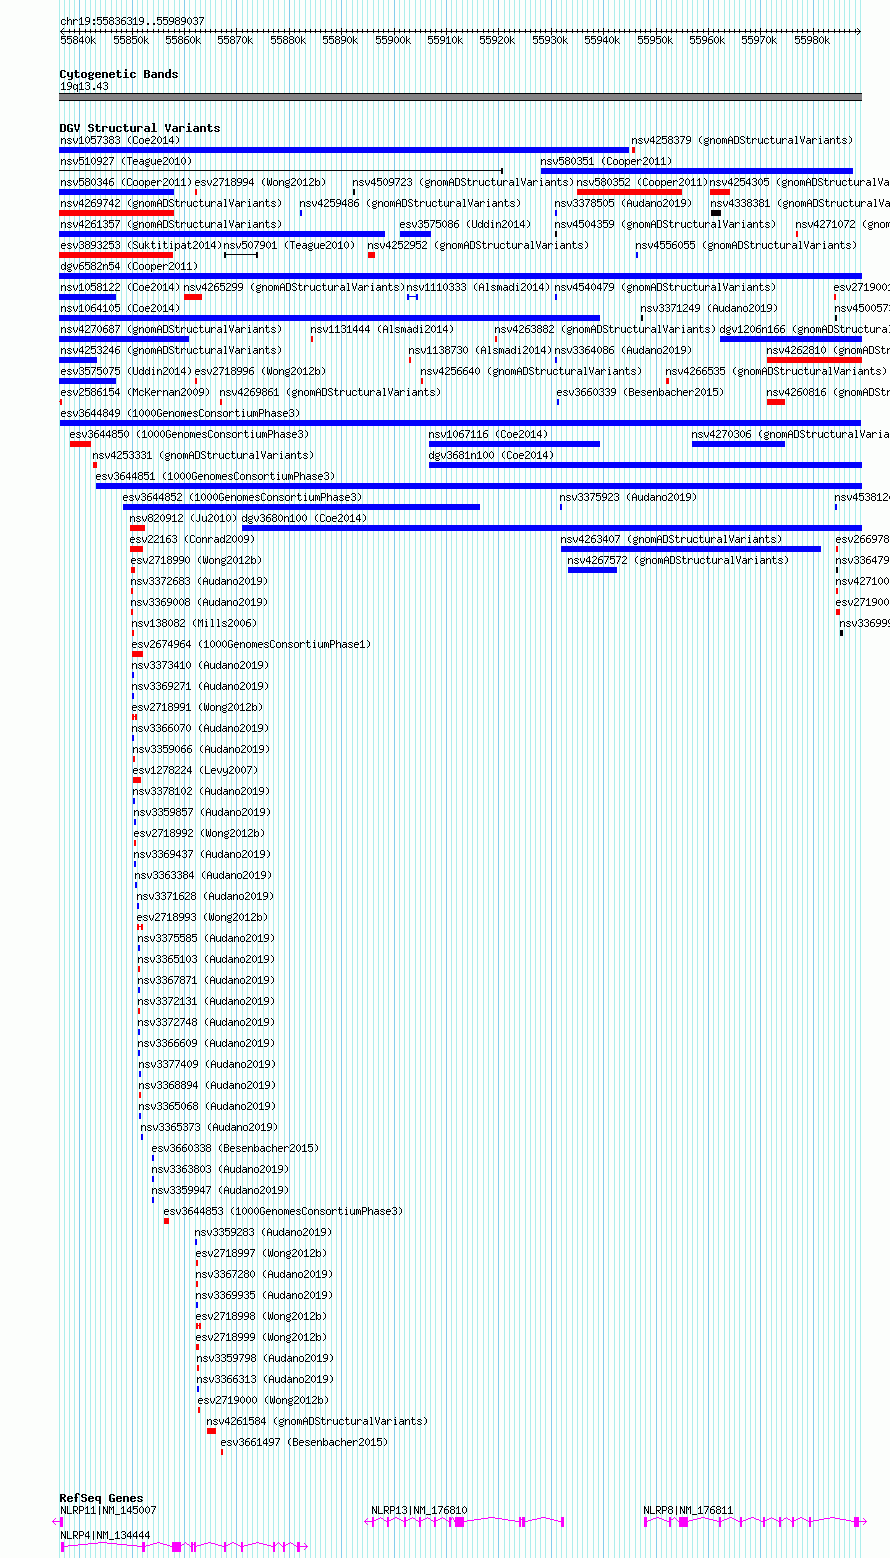Click the 55900k ruler tick label

tap(393, 40)
